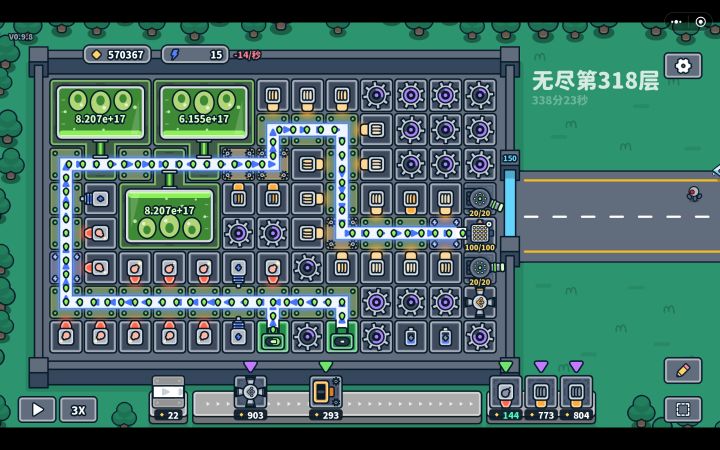Buy the orange module priced 293
The image size is (720, 450).
(x=326, y=398)
